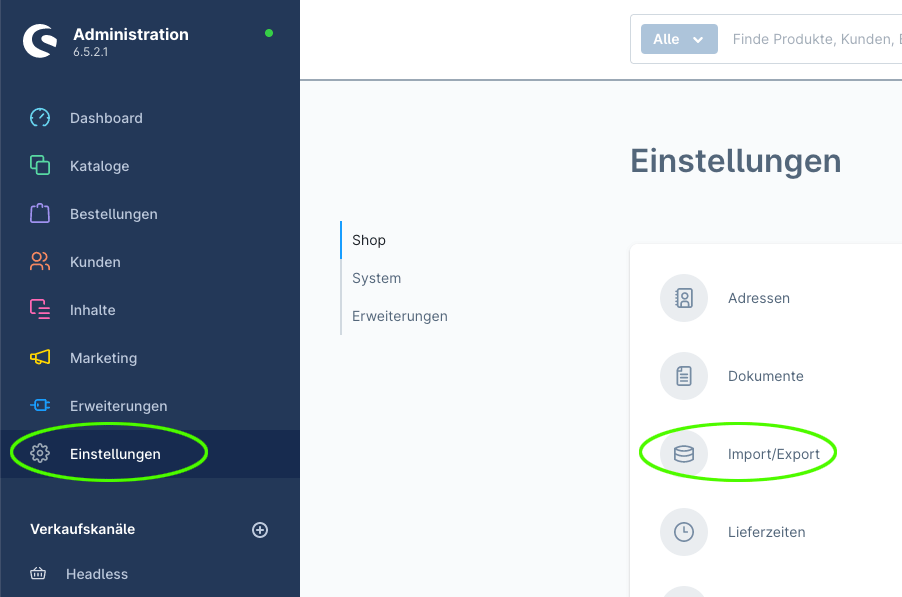Open the Headless sales channel
The height and width of the screenshot is (597, 902).
coord(97,574)
